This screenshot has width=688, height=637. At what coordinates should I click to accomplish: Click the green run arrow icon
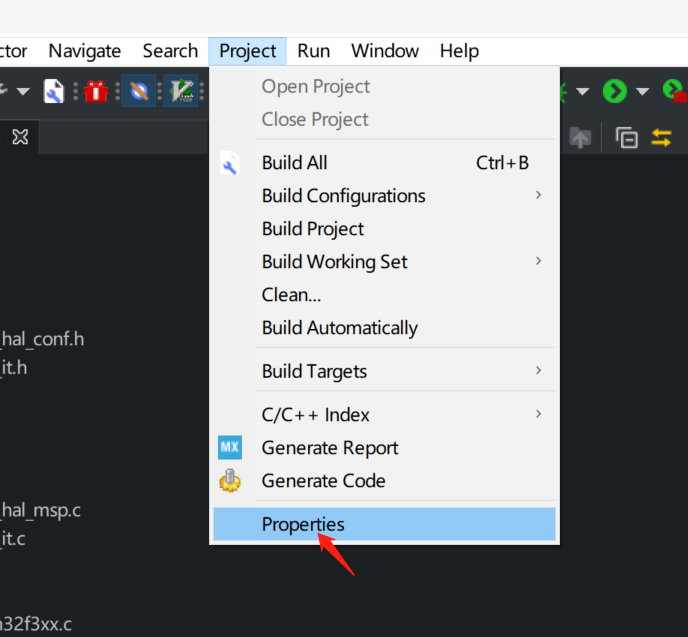[615, 91]
